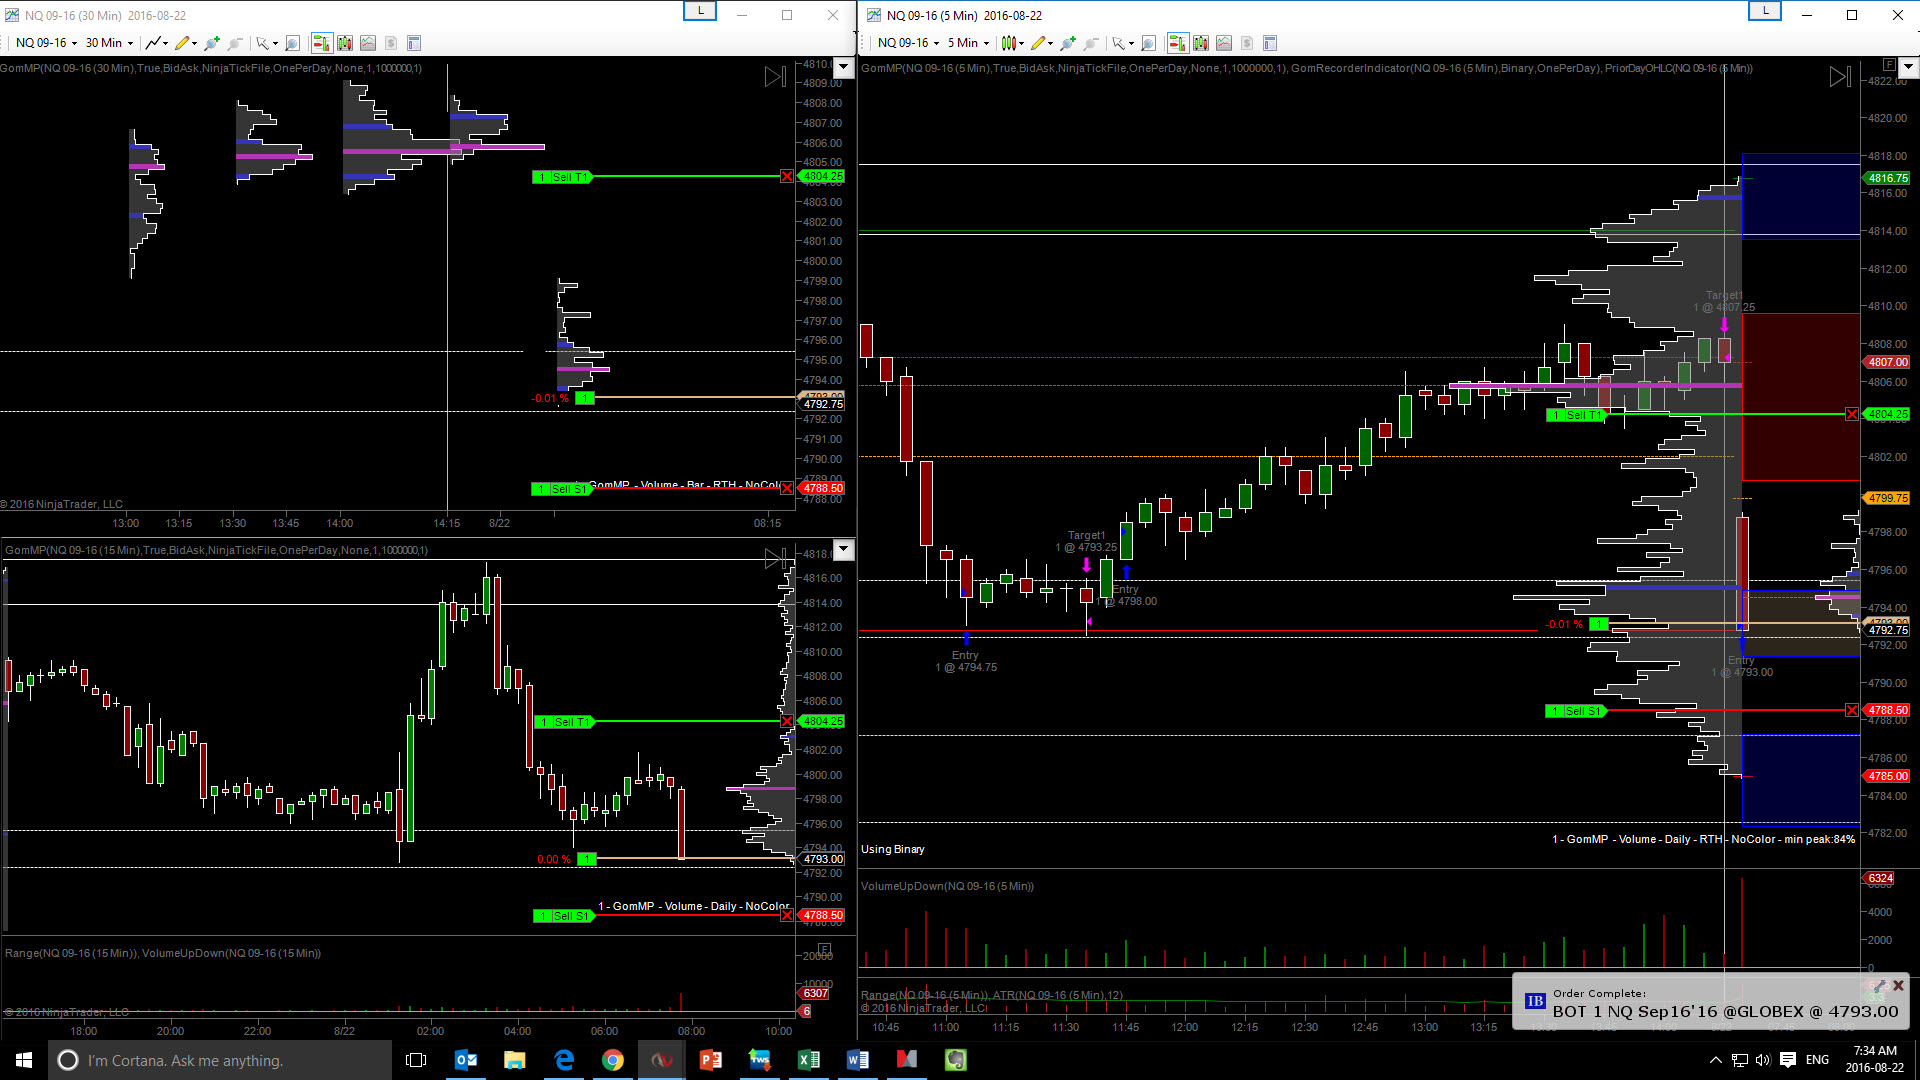Open Google Chrome from the taskbar

613,1060
